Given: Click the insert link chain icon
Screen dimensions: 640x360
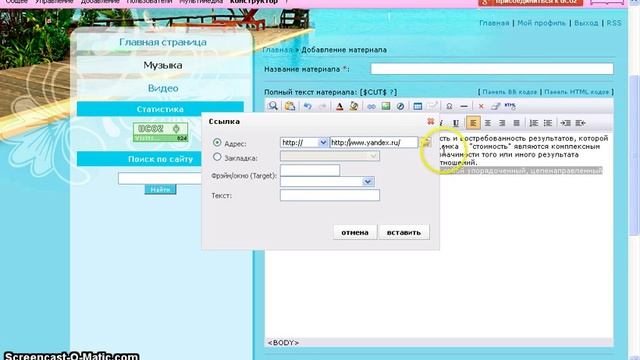Looking at the screenshot, I should coord(371,106).
